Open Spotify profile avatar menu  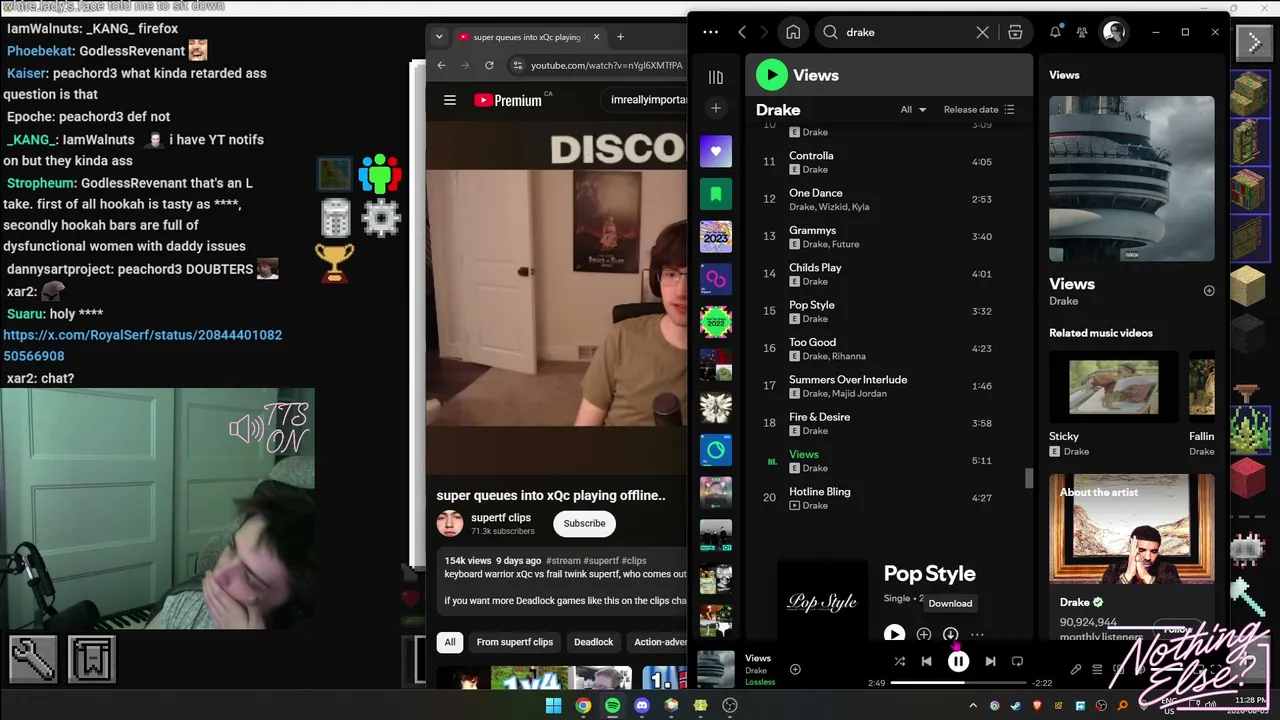point(1114,32)
